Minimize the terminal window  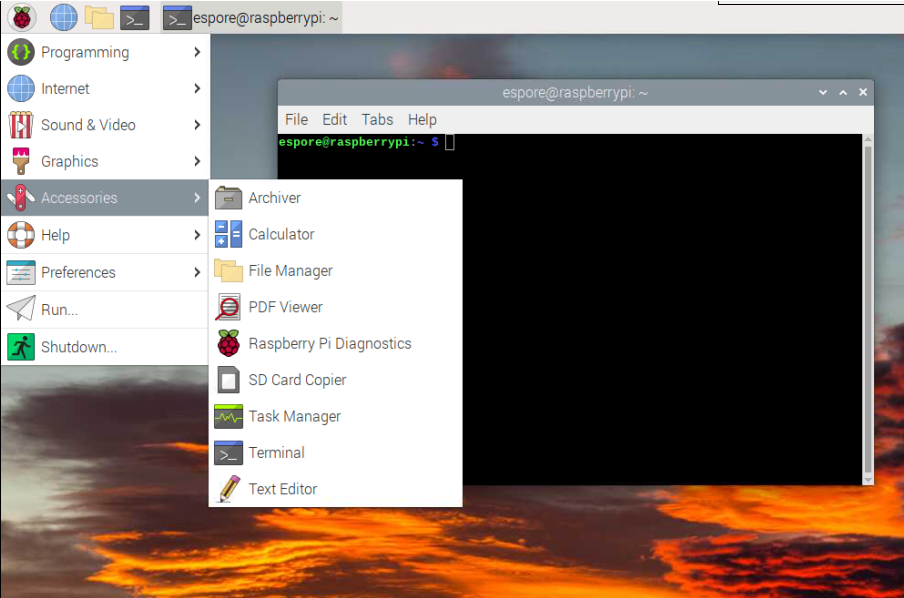[823, 92]
